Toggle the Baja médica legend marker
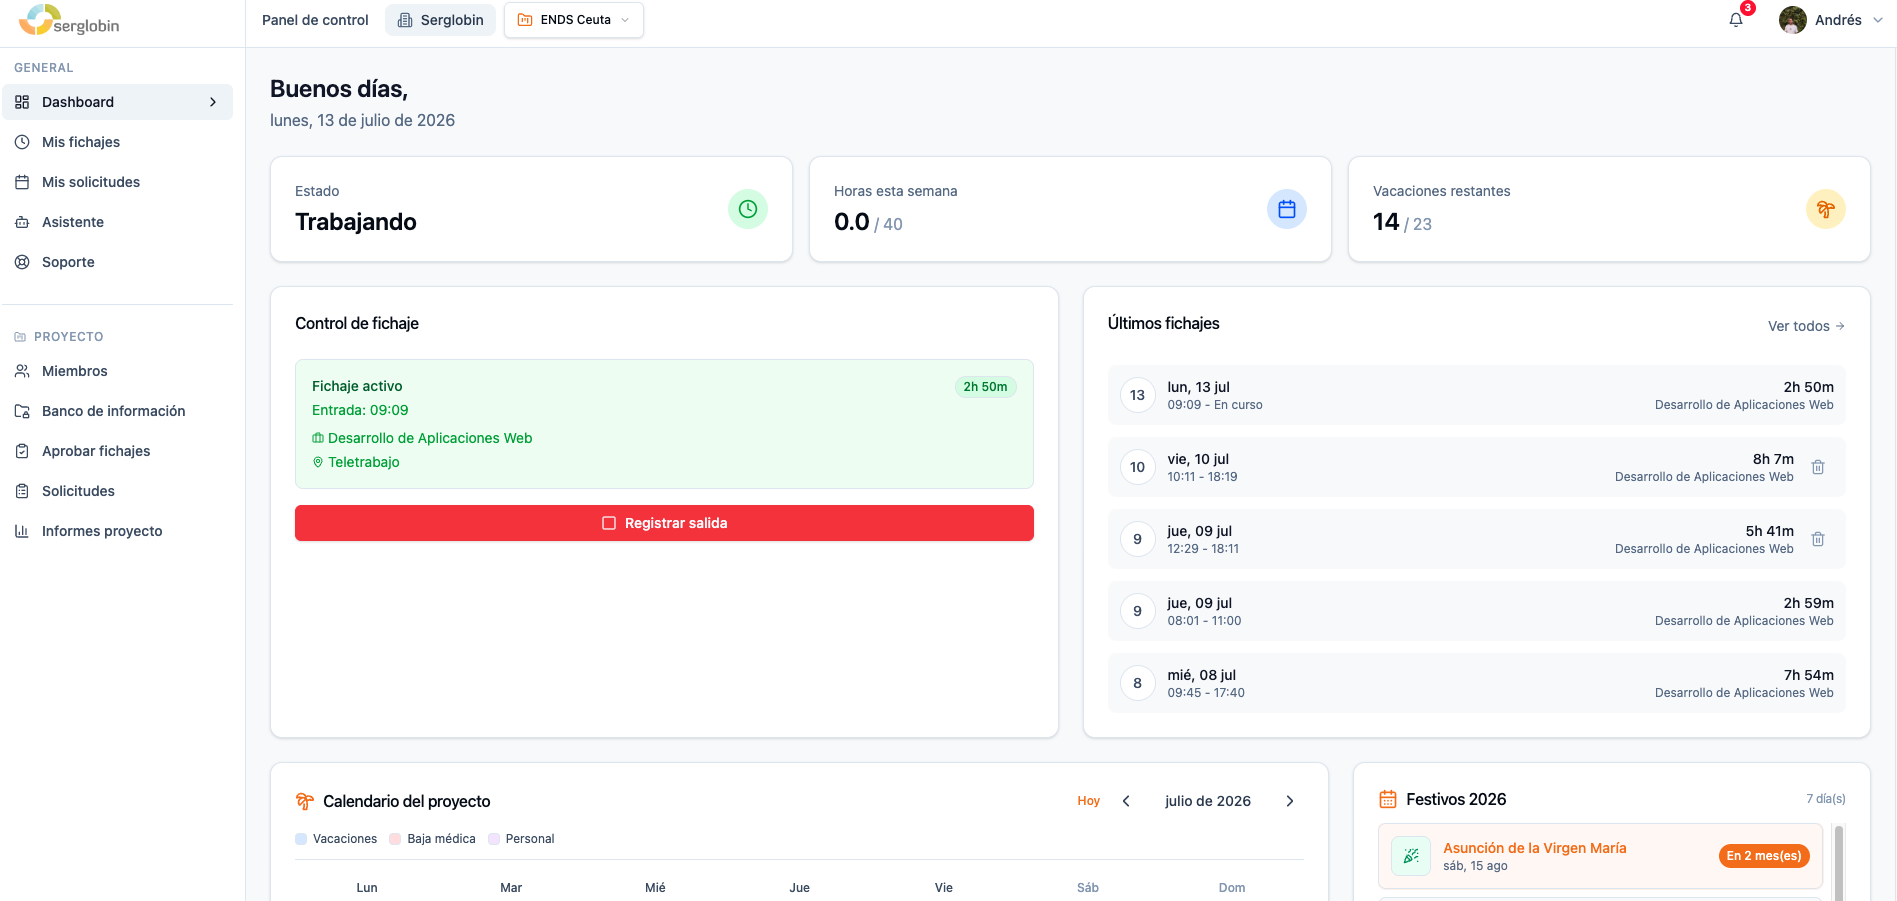The image size is (1897, 901). [x=395, y=839]
